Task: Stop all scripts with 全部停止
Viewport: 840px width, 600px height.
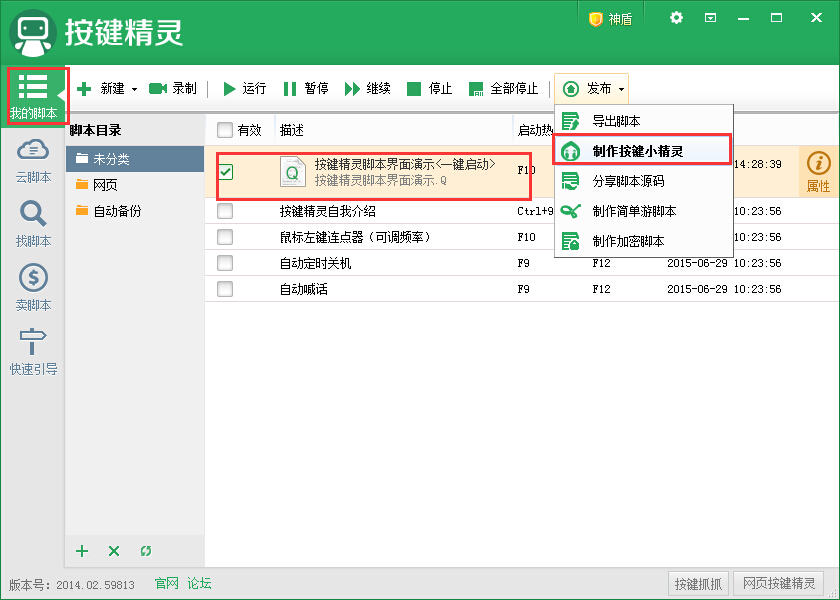Action: (x=503, y=88)
